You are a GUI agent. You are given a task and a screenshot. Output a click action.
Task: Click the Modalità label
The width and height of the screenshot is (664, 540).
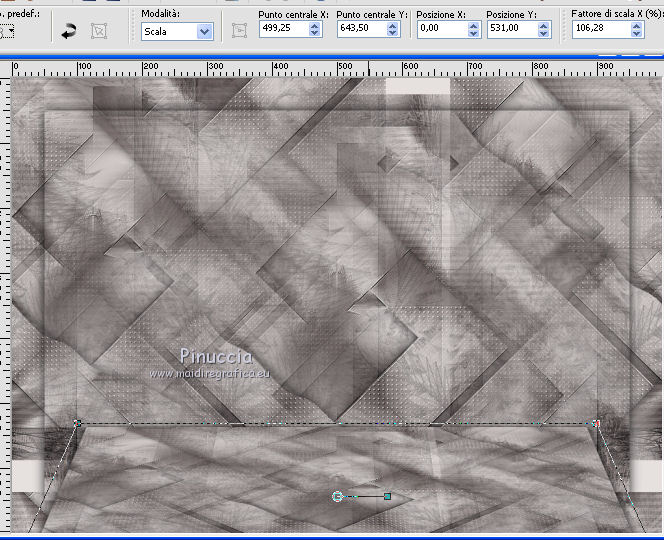(160, 14)
